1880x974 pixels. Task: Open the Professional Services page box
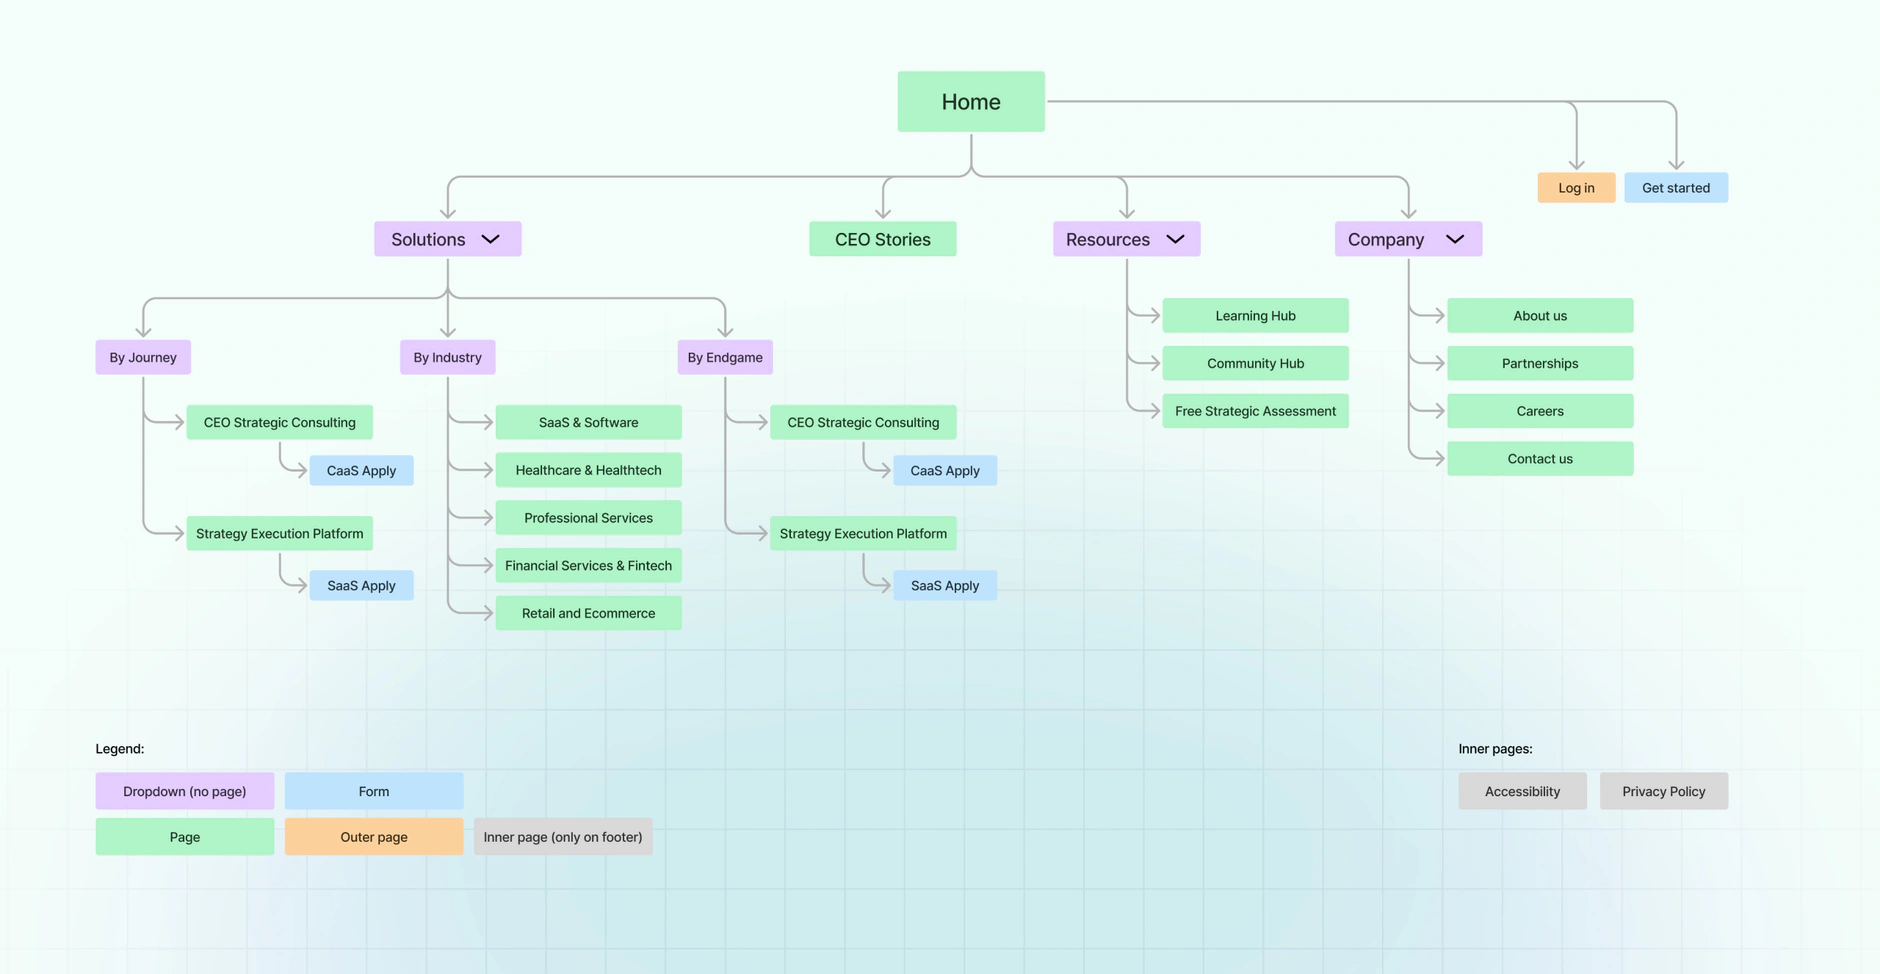(x=589, y=517)
